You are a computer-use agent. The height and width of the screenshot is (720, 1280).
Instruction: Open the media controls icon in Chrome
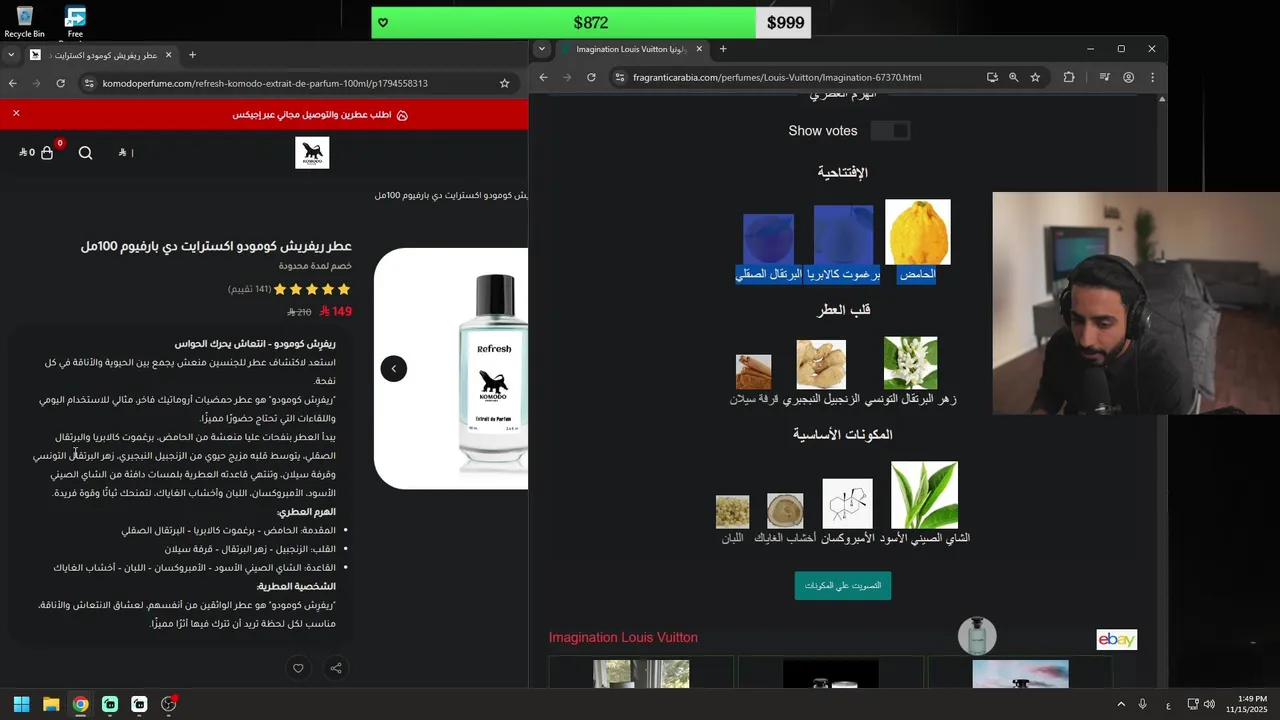(x=1104, y=77)
